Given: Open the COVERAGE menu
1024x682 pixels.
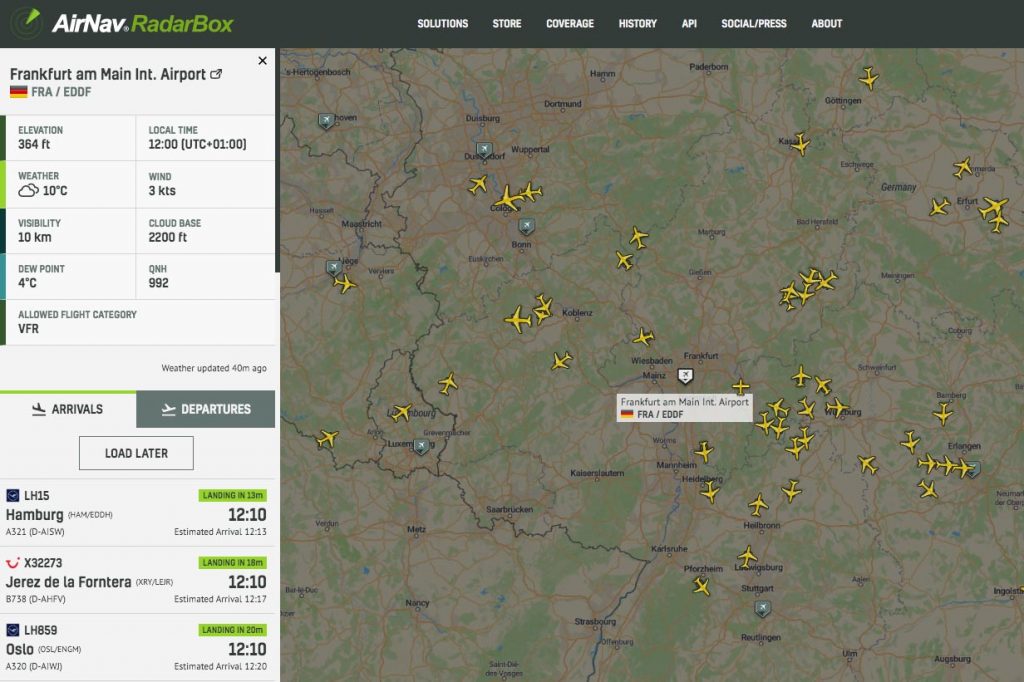Looking at the screenshot, I should pos(569,23).
